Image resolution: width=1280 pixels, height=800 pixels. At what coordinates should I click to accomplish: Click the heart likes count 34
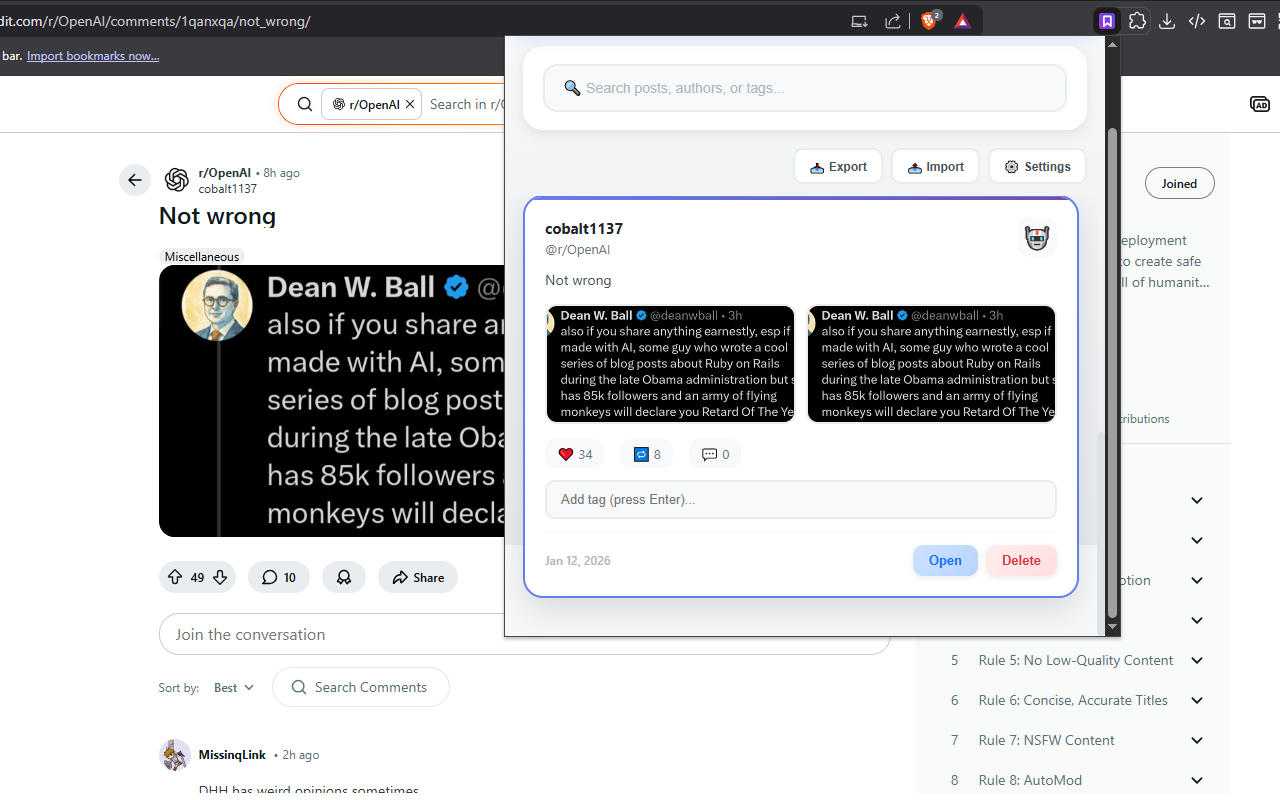575,454
